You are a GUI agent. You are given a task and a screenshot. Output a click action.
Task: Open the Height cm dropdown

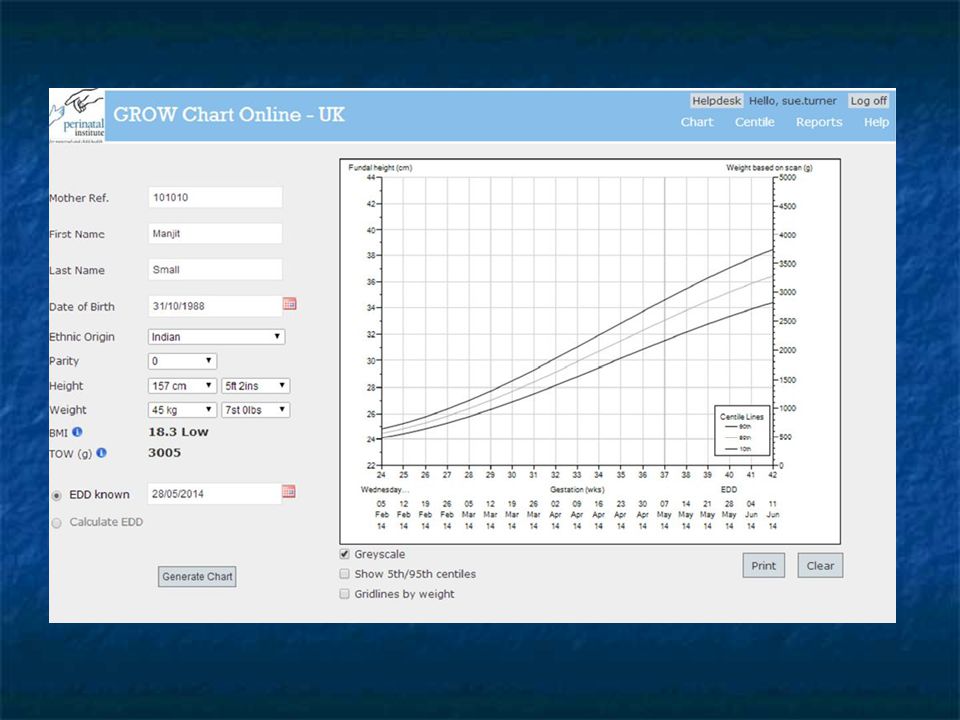(182, 386)
